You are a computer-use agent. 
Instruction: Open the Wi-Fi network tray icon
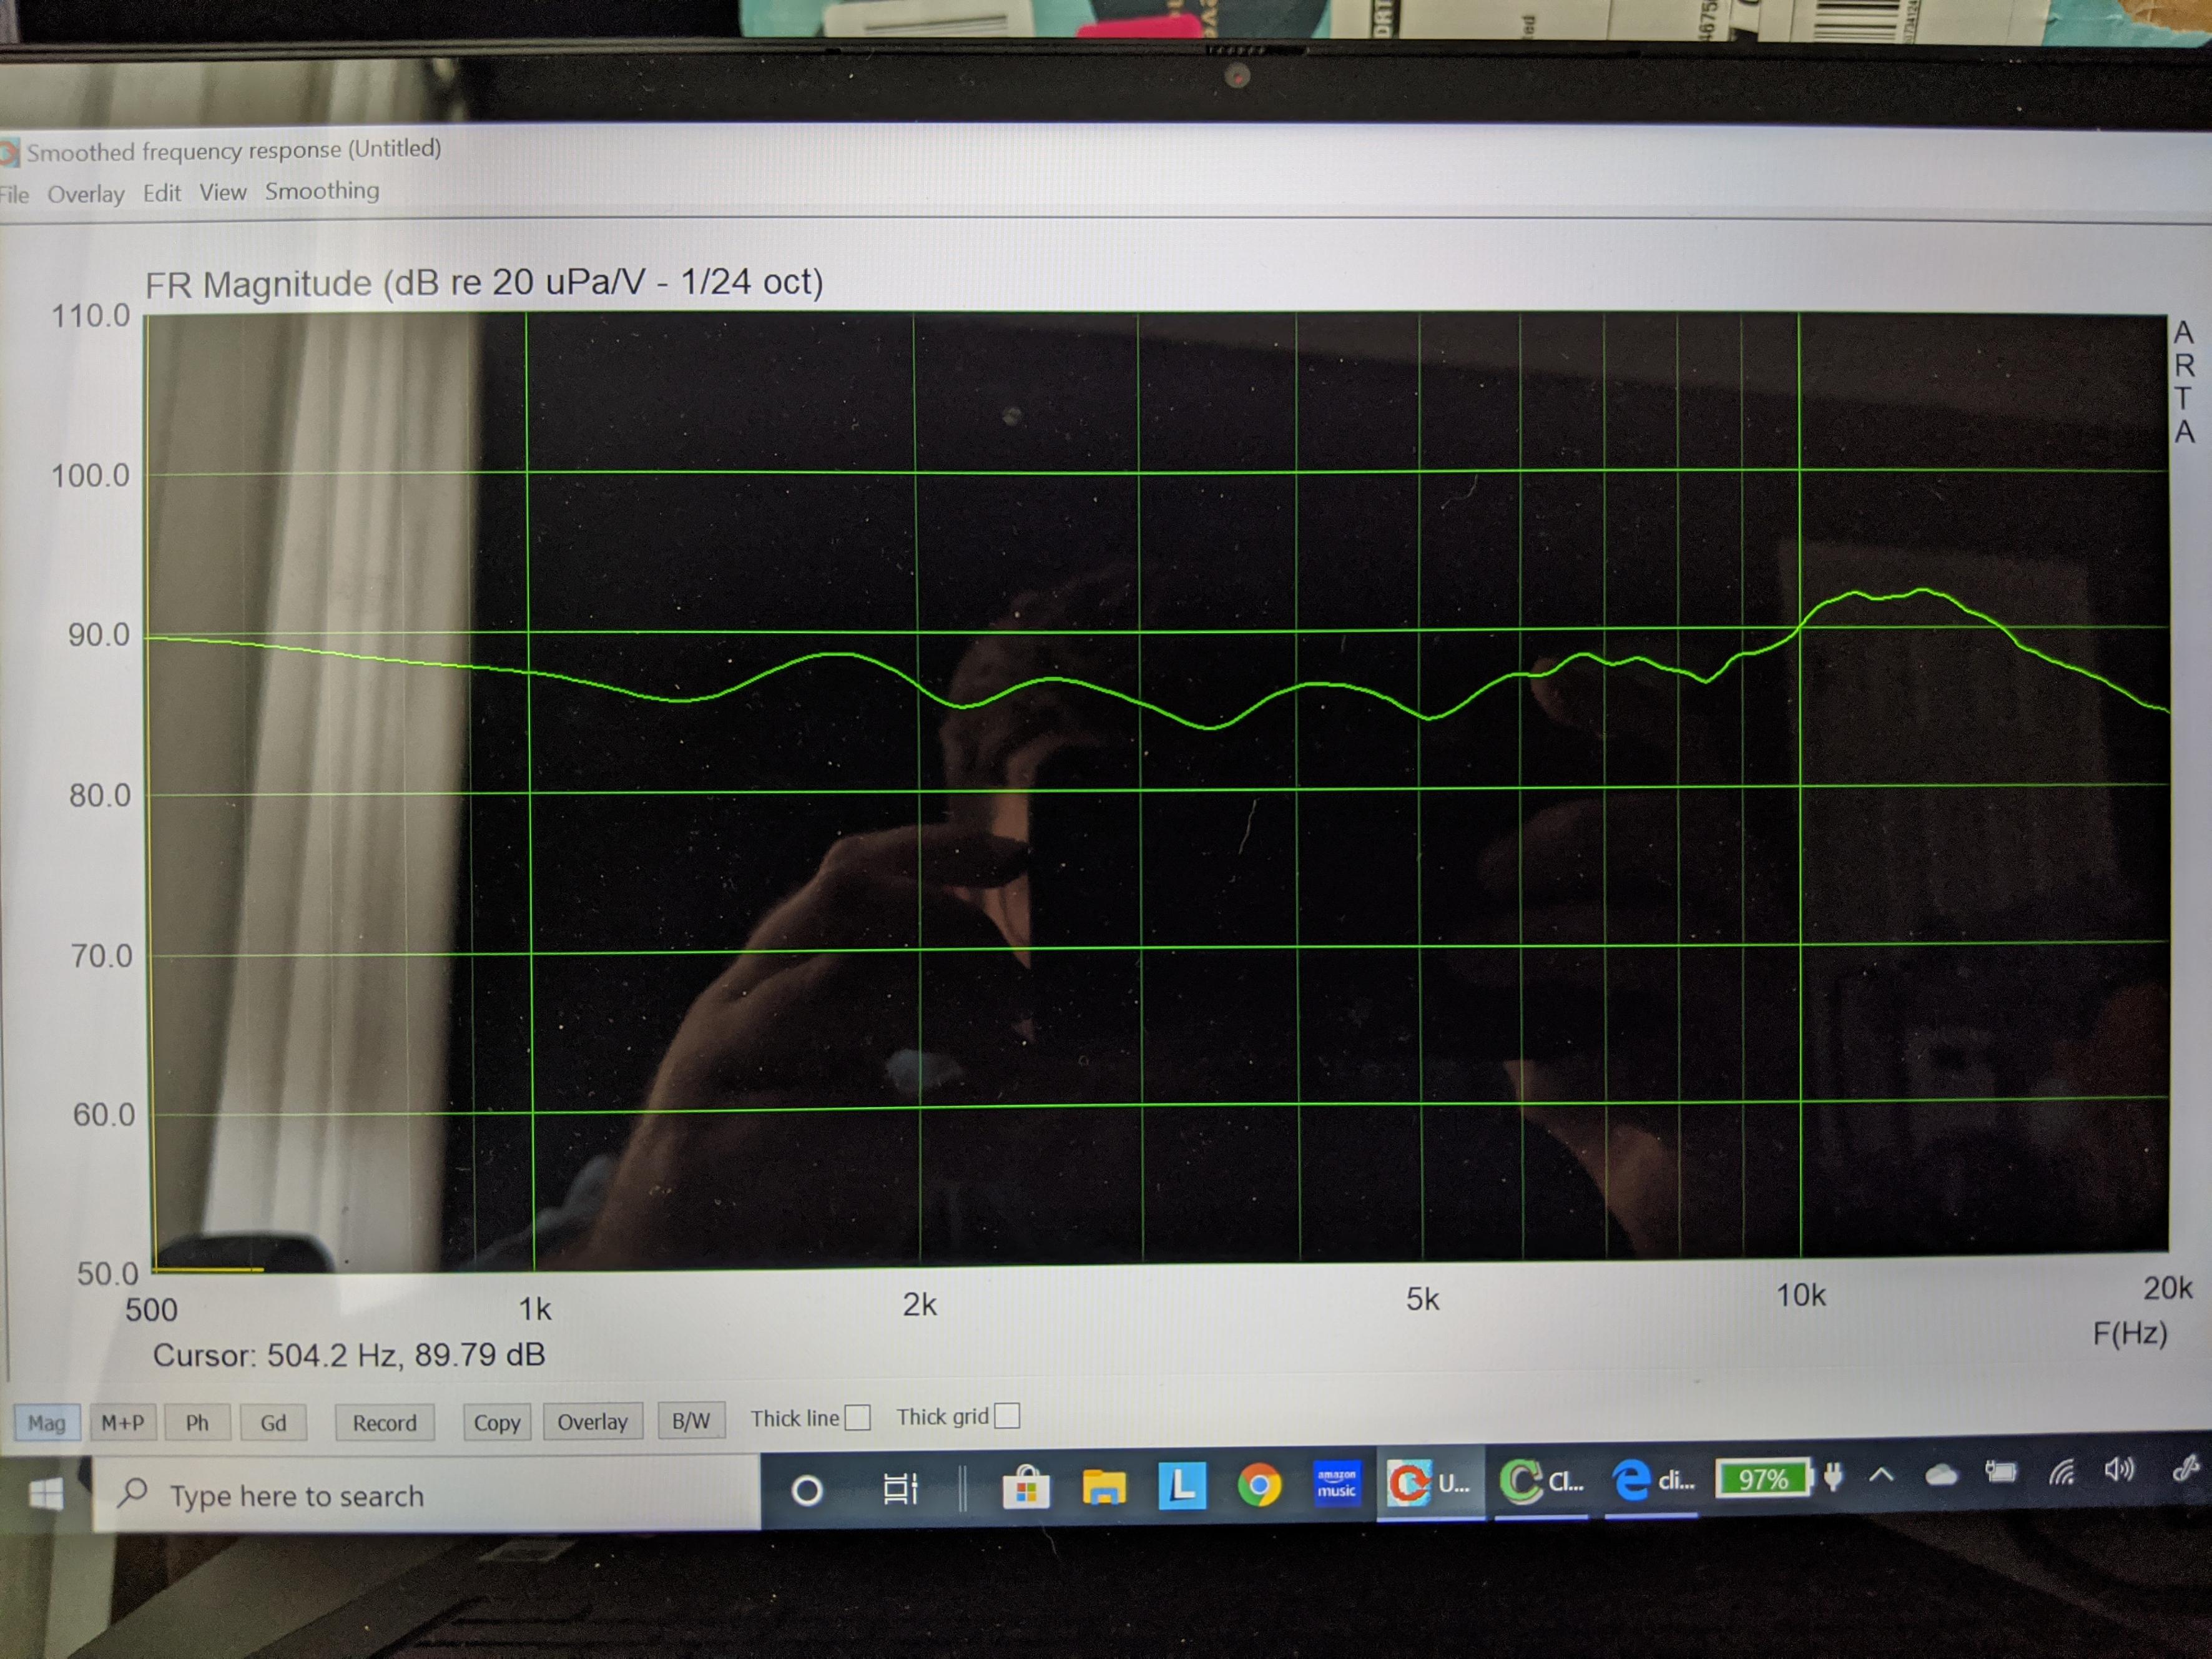[2062, 1471]
